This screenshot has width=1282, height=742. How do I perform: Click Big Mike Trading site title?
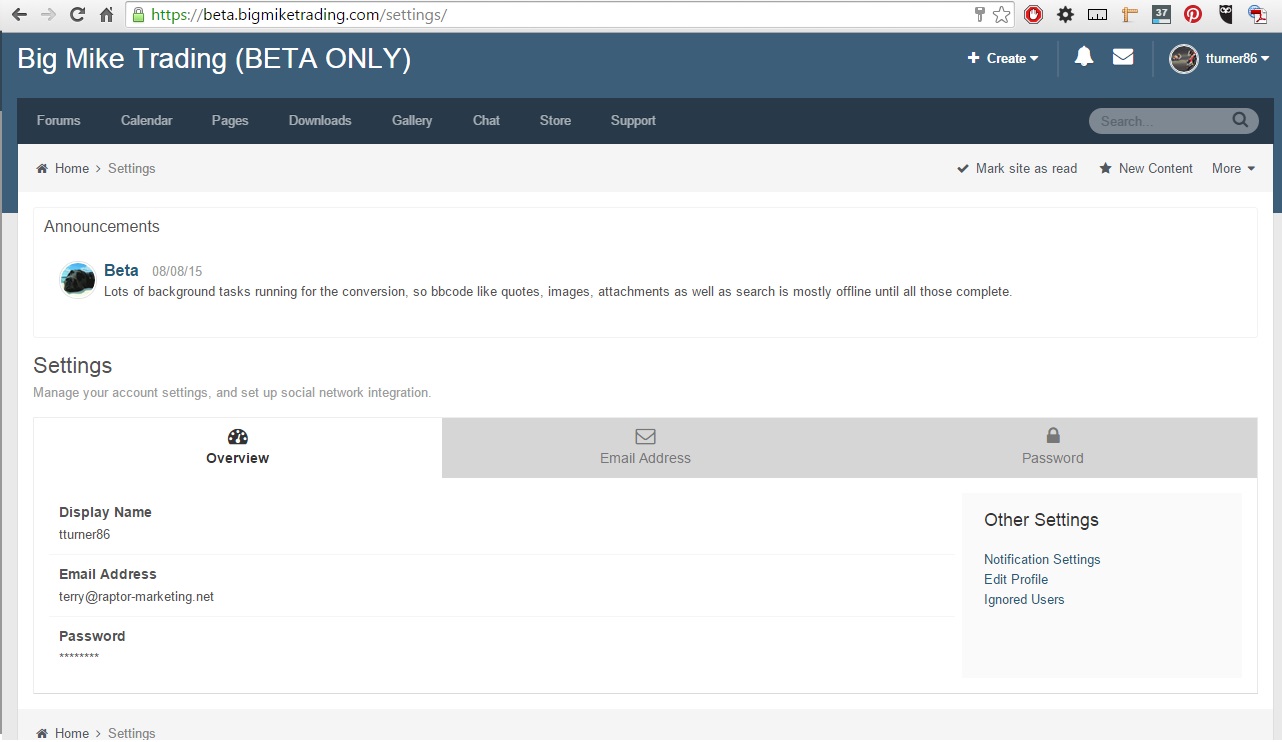[214, 59]
